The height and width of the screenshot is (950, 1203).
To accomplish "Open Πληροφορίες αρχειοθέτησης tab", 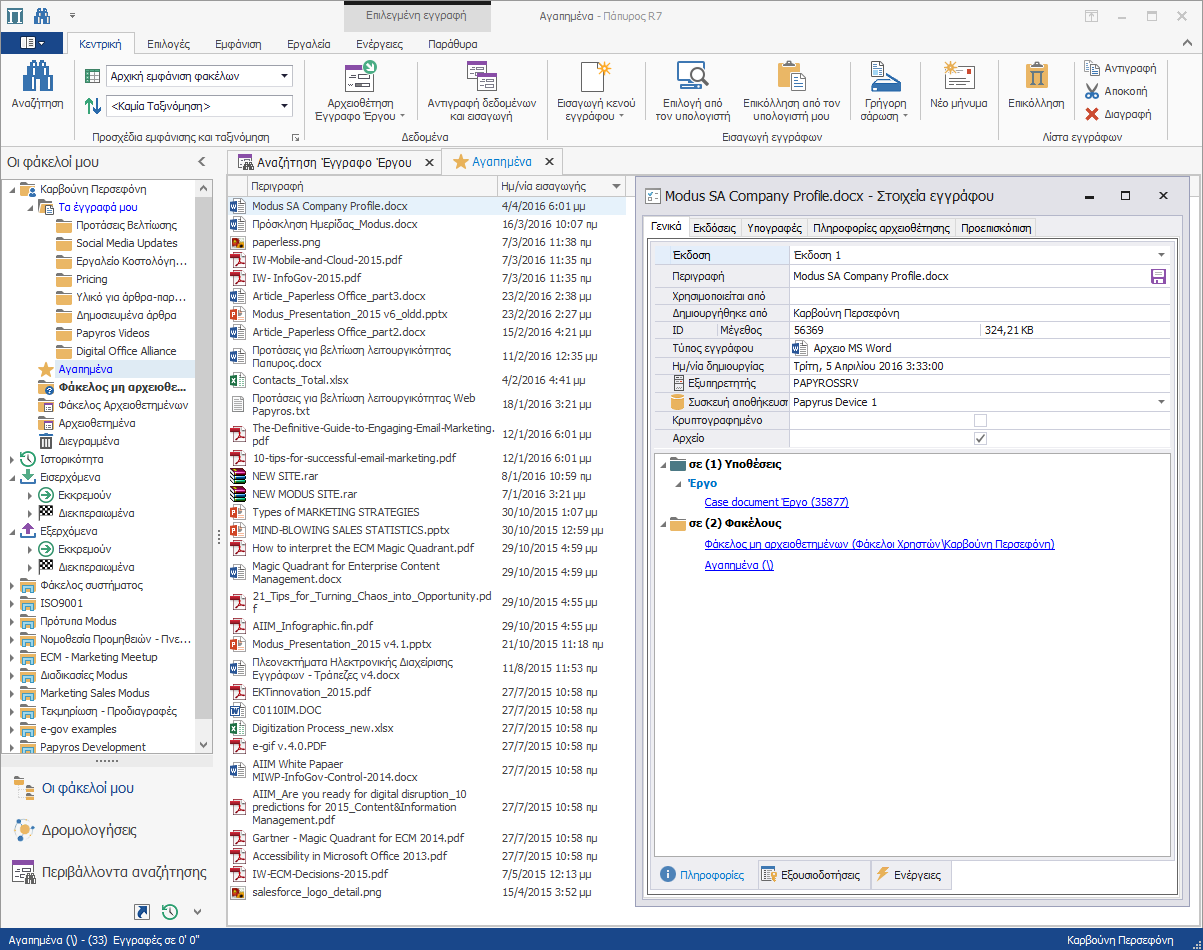I will click(x=881, y=228).
